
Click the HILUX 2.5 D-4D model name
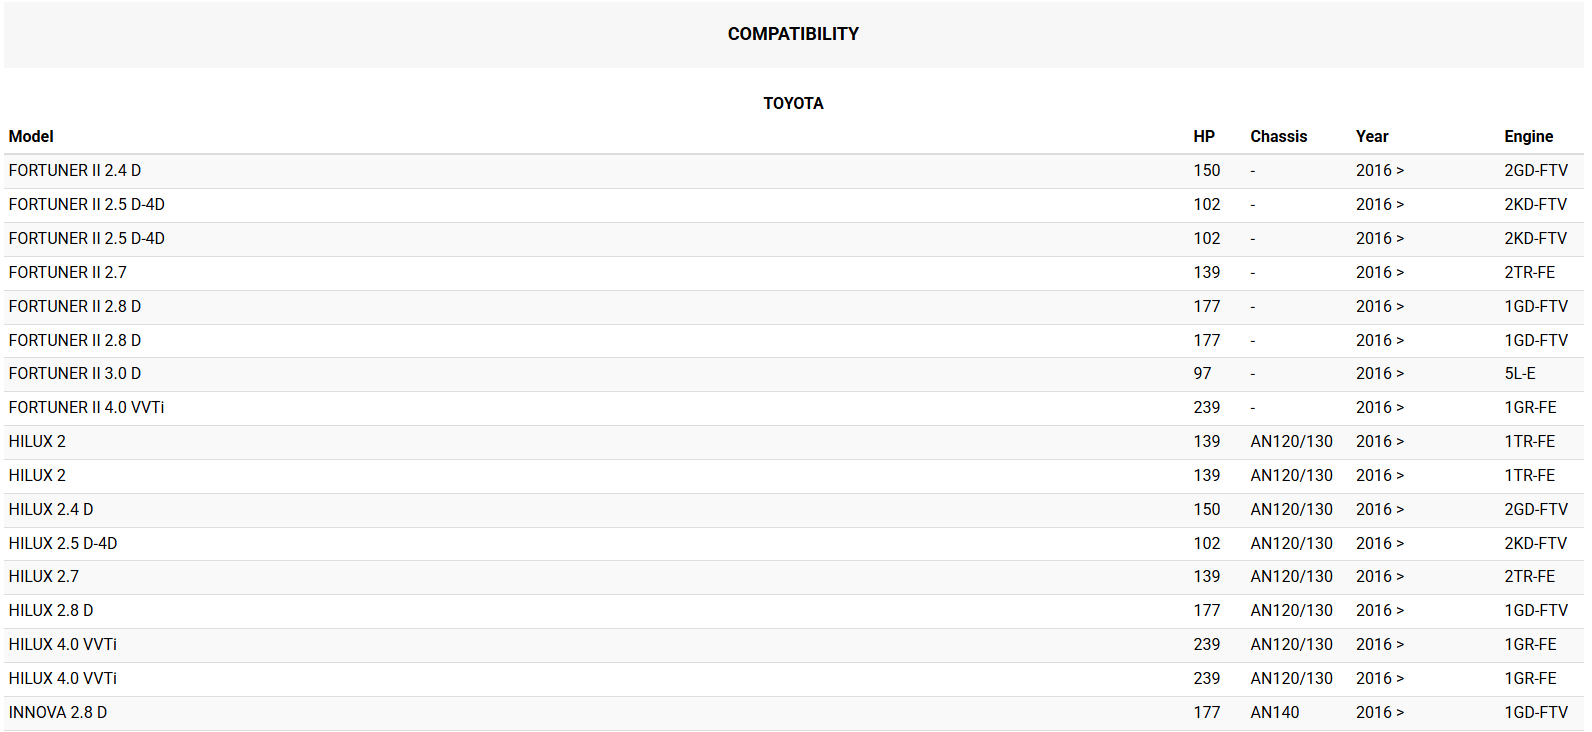tap(63, 543)
